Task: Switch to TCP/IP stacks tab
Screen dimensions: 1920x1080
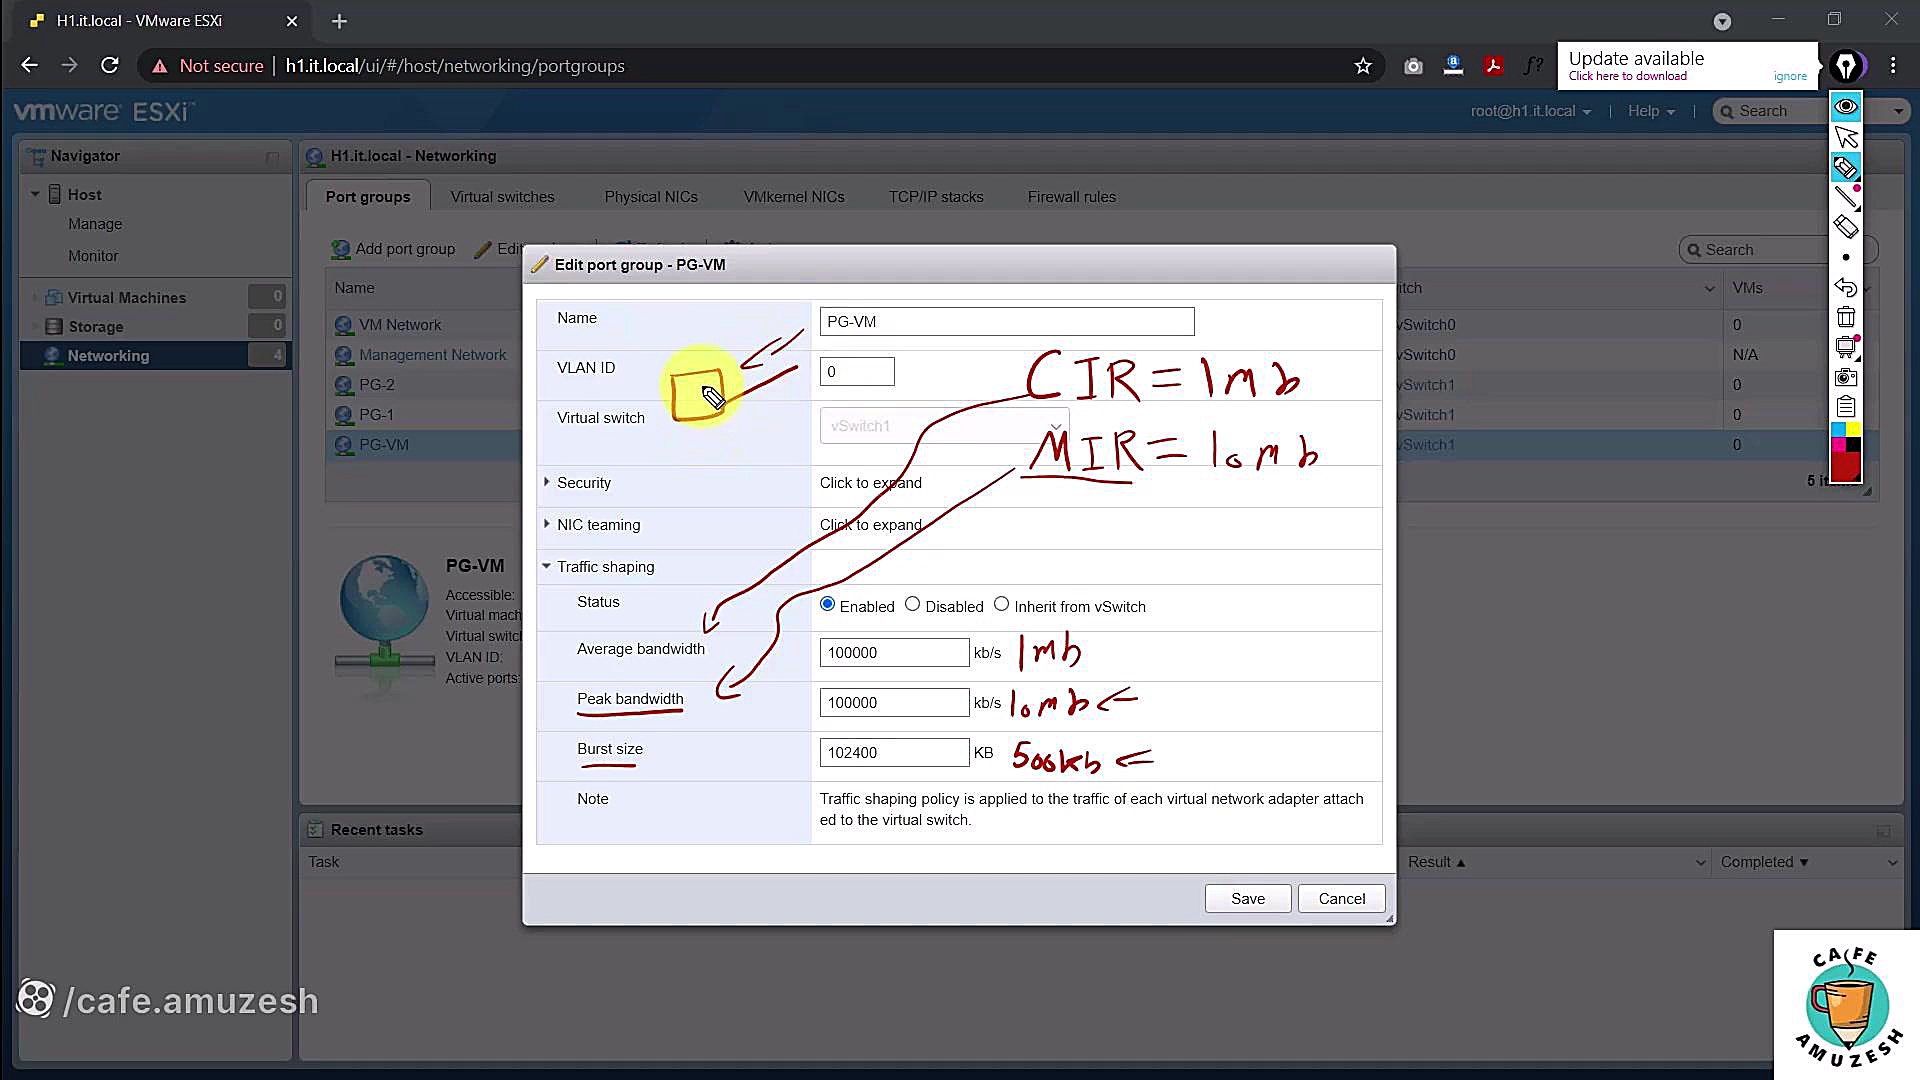Action: (936, 197)
